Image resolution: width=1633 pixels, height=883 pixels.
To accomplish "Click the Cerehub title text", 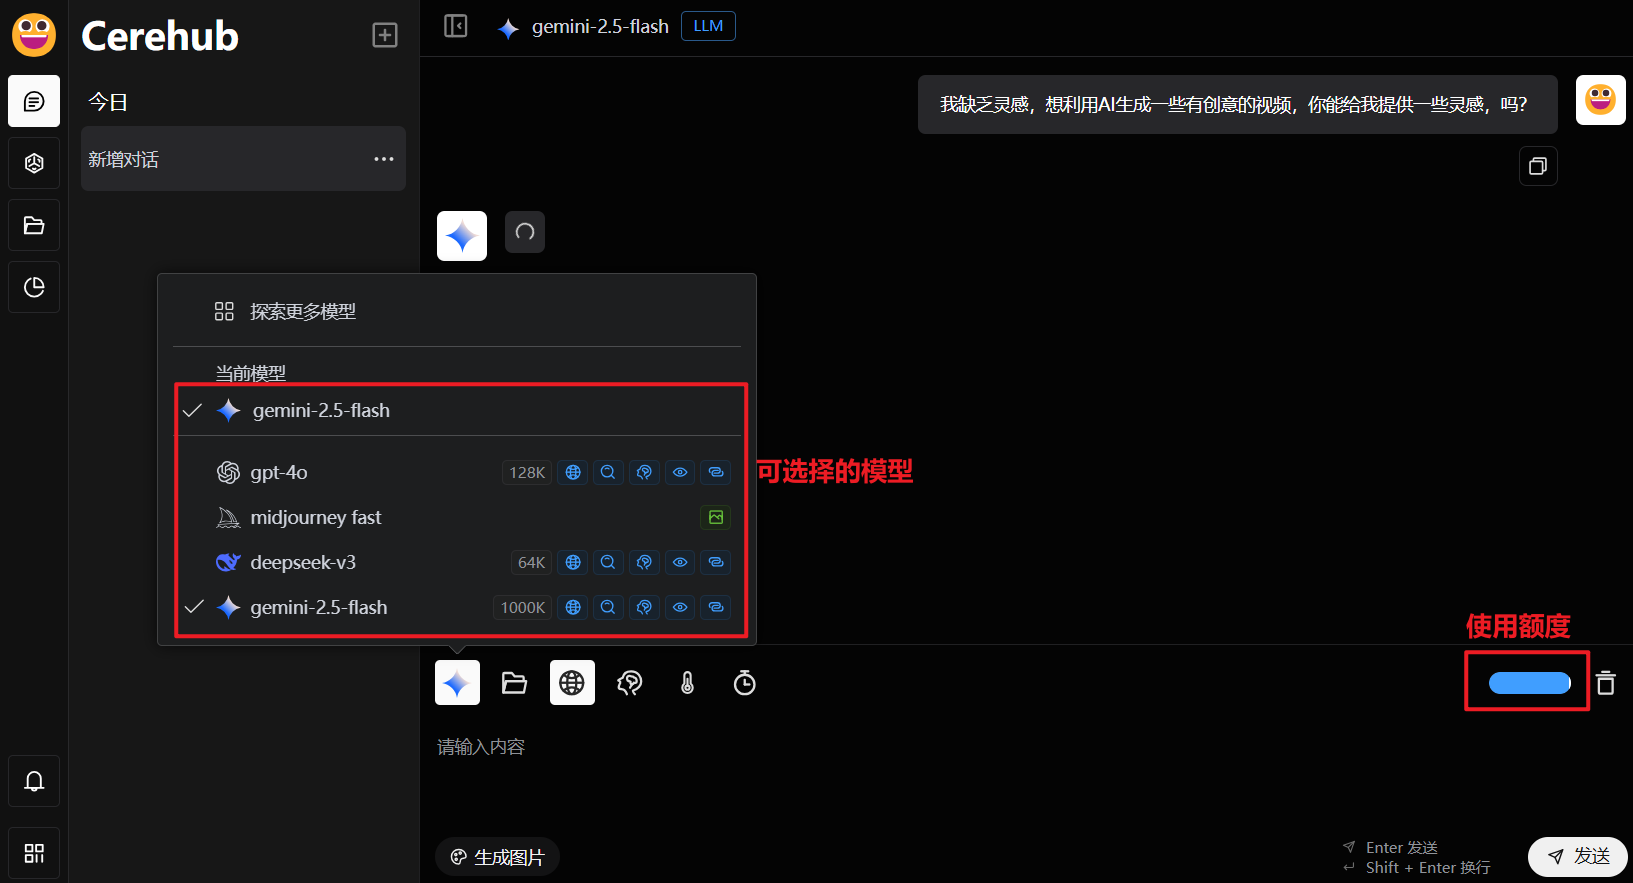I will coord(160,36).
